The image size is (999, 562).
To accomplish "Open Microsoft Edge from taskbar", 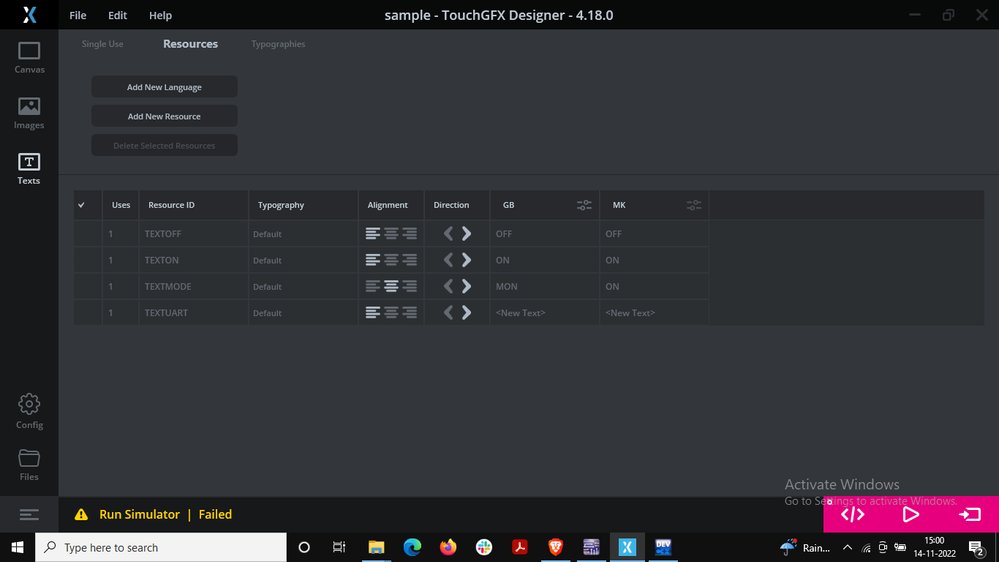I will pos(412,547).
